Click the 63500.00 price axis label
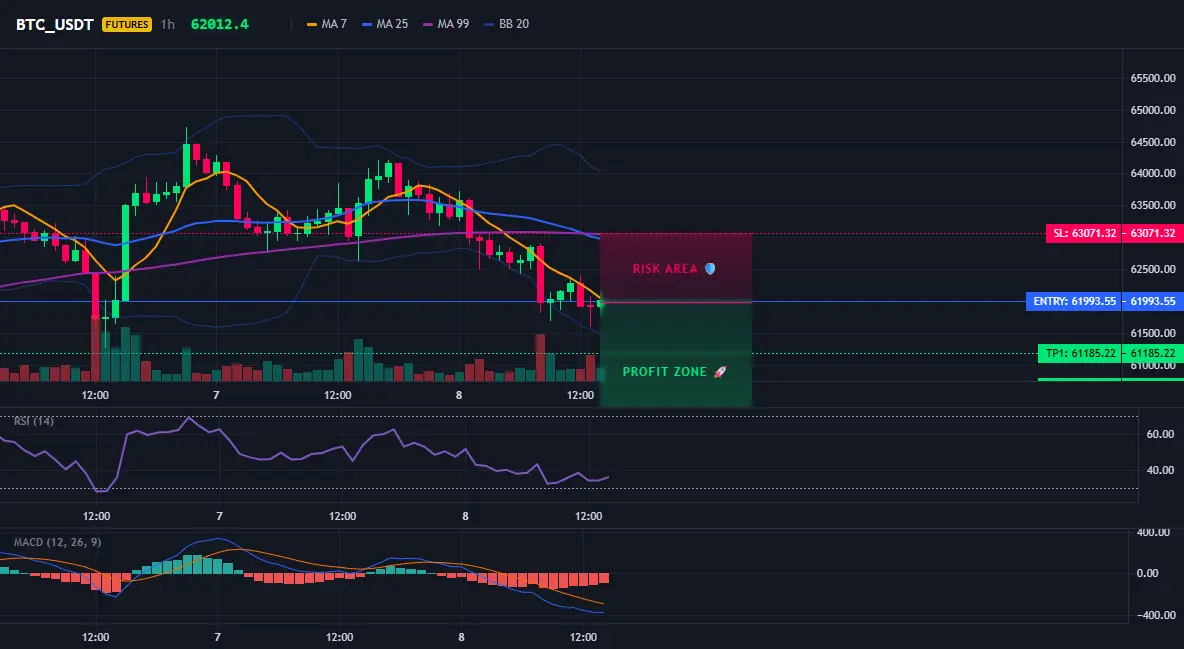The image size is (1184, 649). coord(1153,206)
